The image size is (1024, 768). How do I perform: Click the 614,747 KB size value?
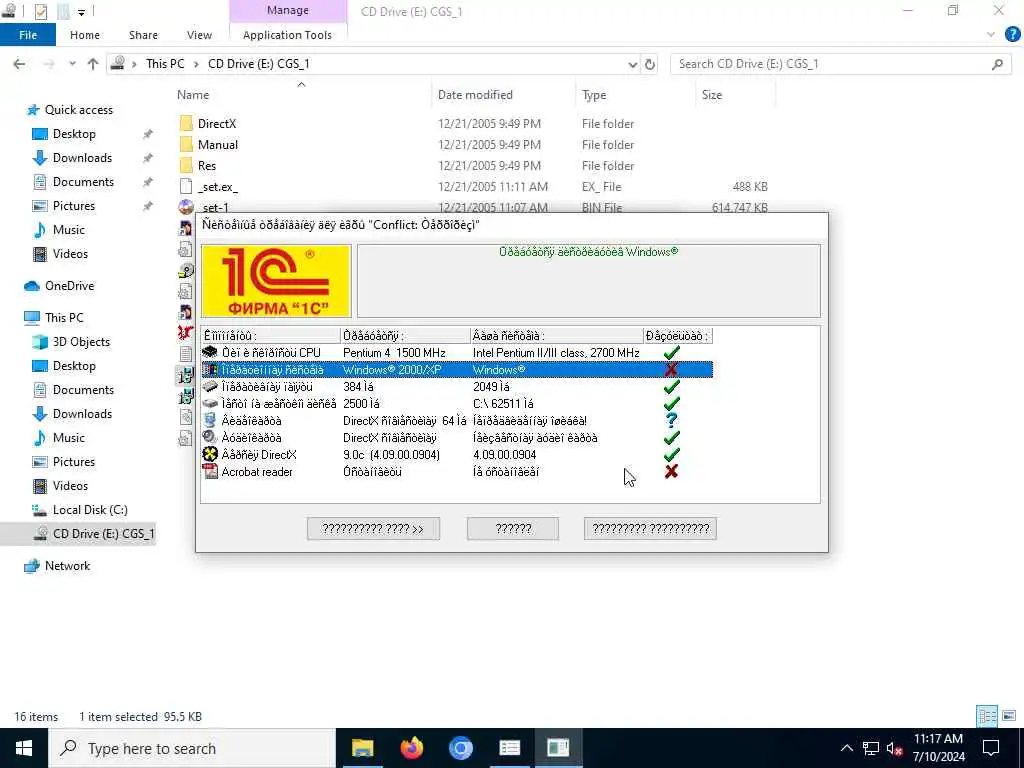[x=739, y=207]
